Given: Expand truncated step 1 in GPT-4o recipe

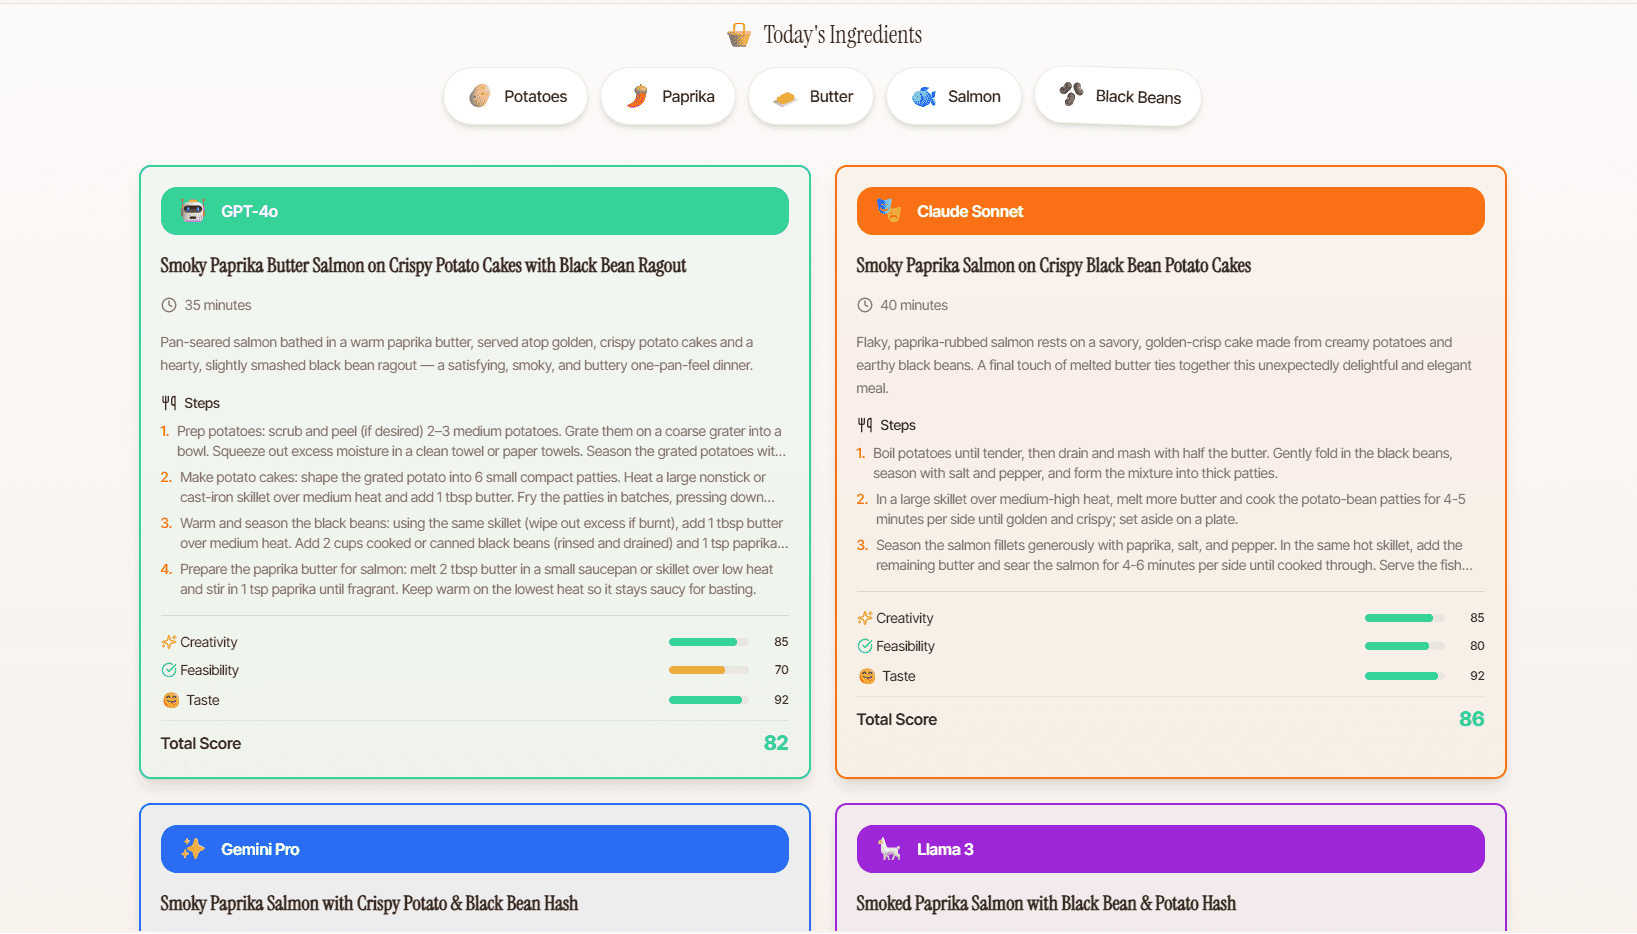Looking at the screenshot, I should click(x=481, y=441).
